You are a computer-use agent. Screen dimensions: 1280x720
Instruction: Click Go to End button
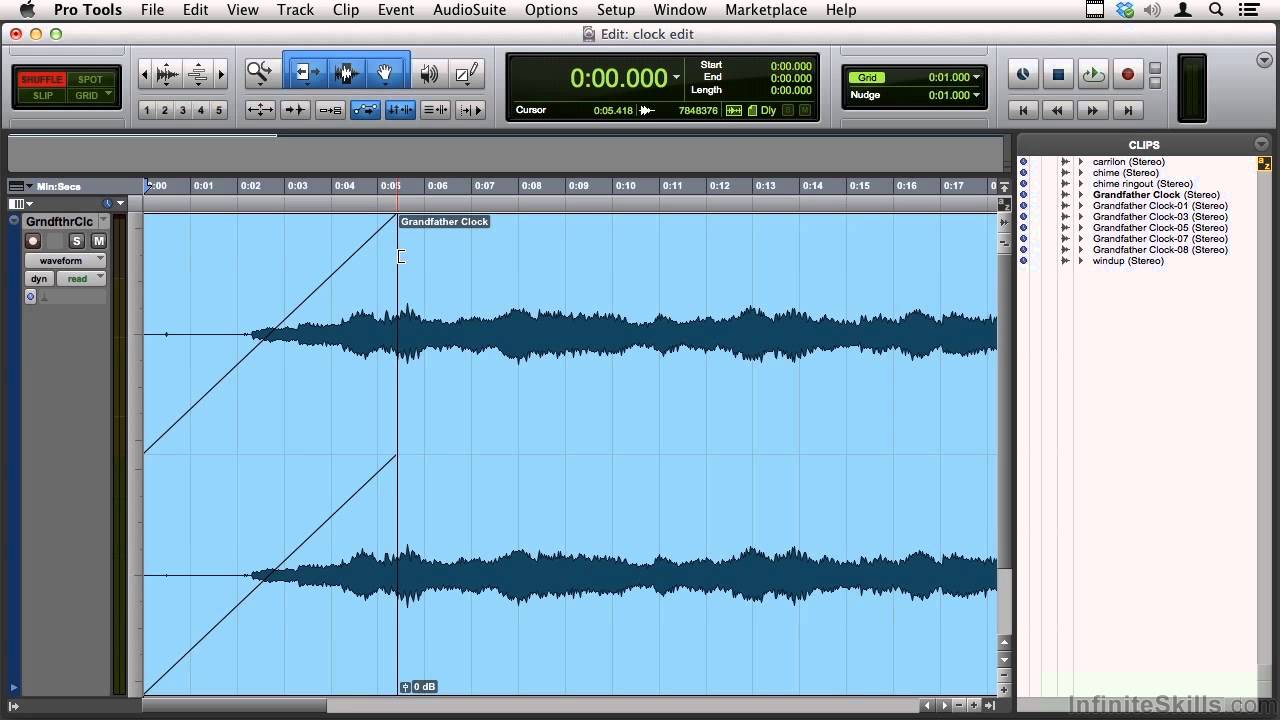(1128, 110)
